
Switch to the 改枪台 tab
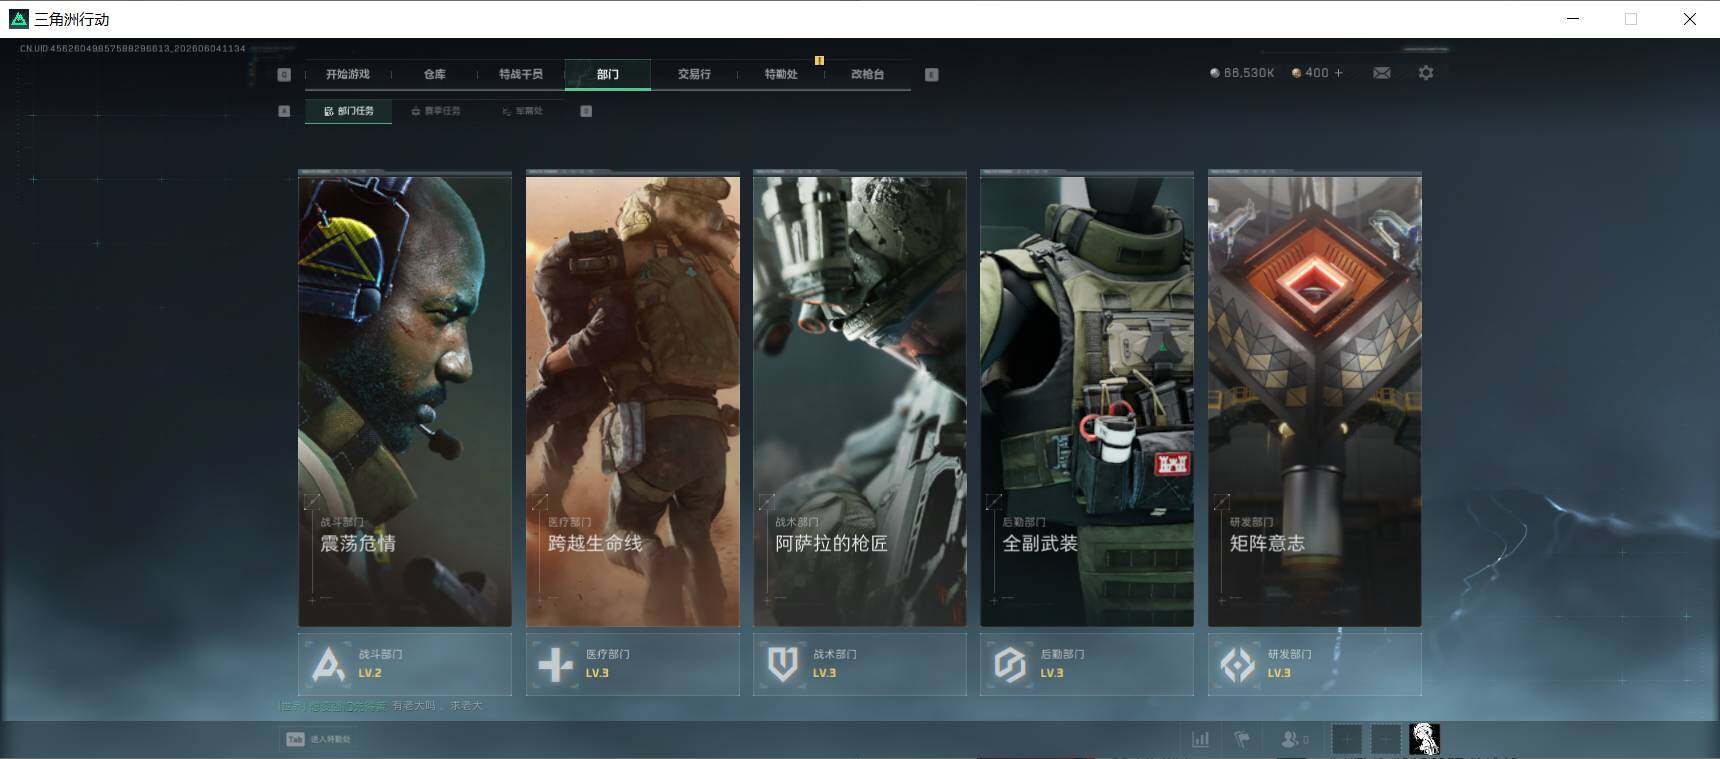[x=867, y=74]
